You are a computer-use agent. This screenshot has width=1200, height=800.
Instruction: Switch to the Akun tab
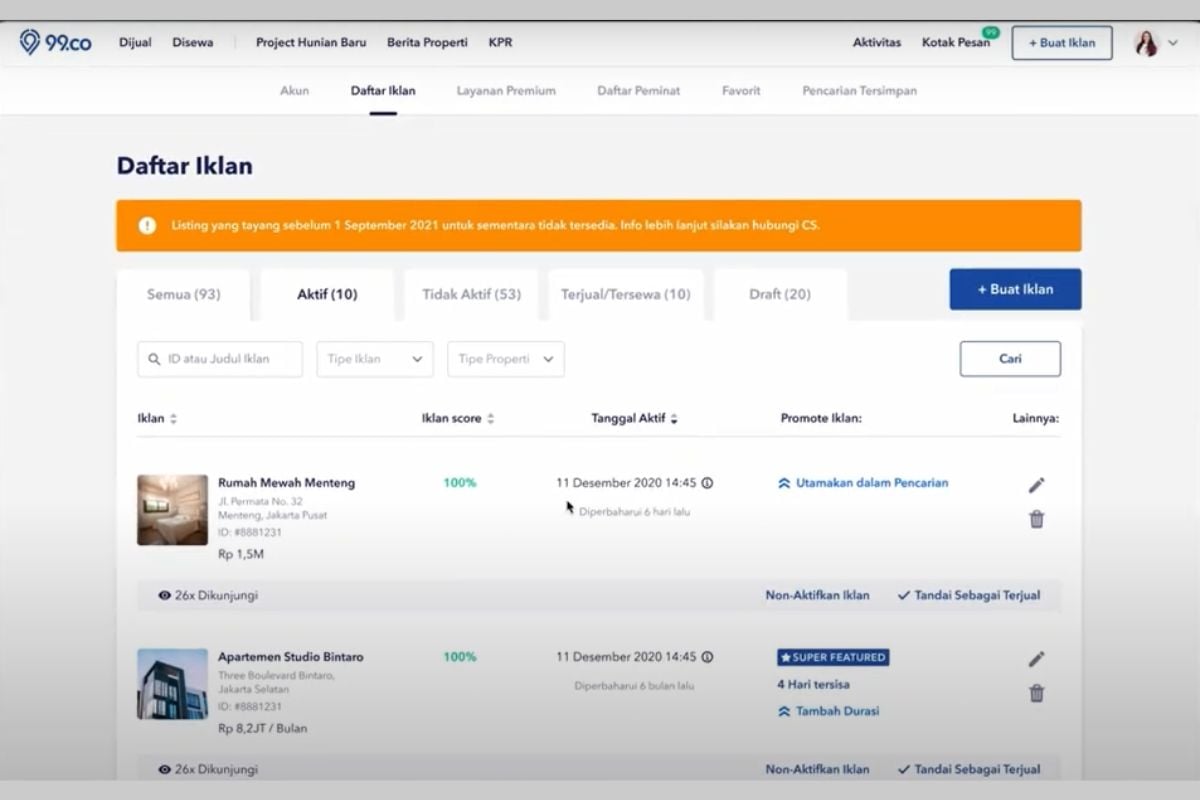pos(294,91)
